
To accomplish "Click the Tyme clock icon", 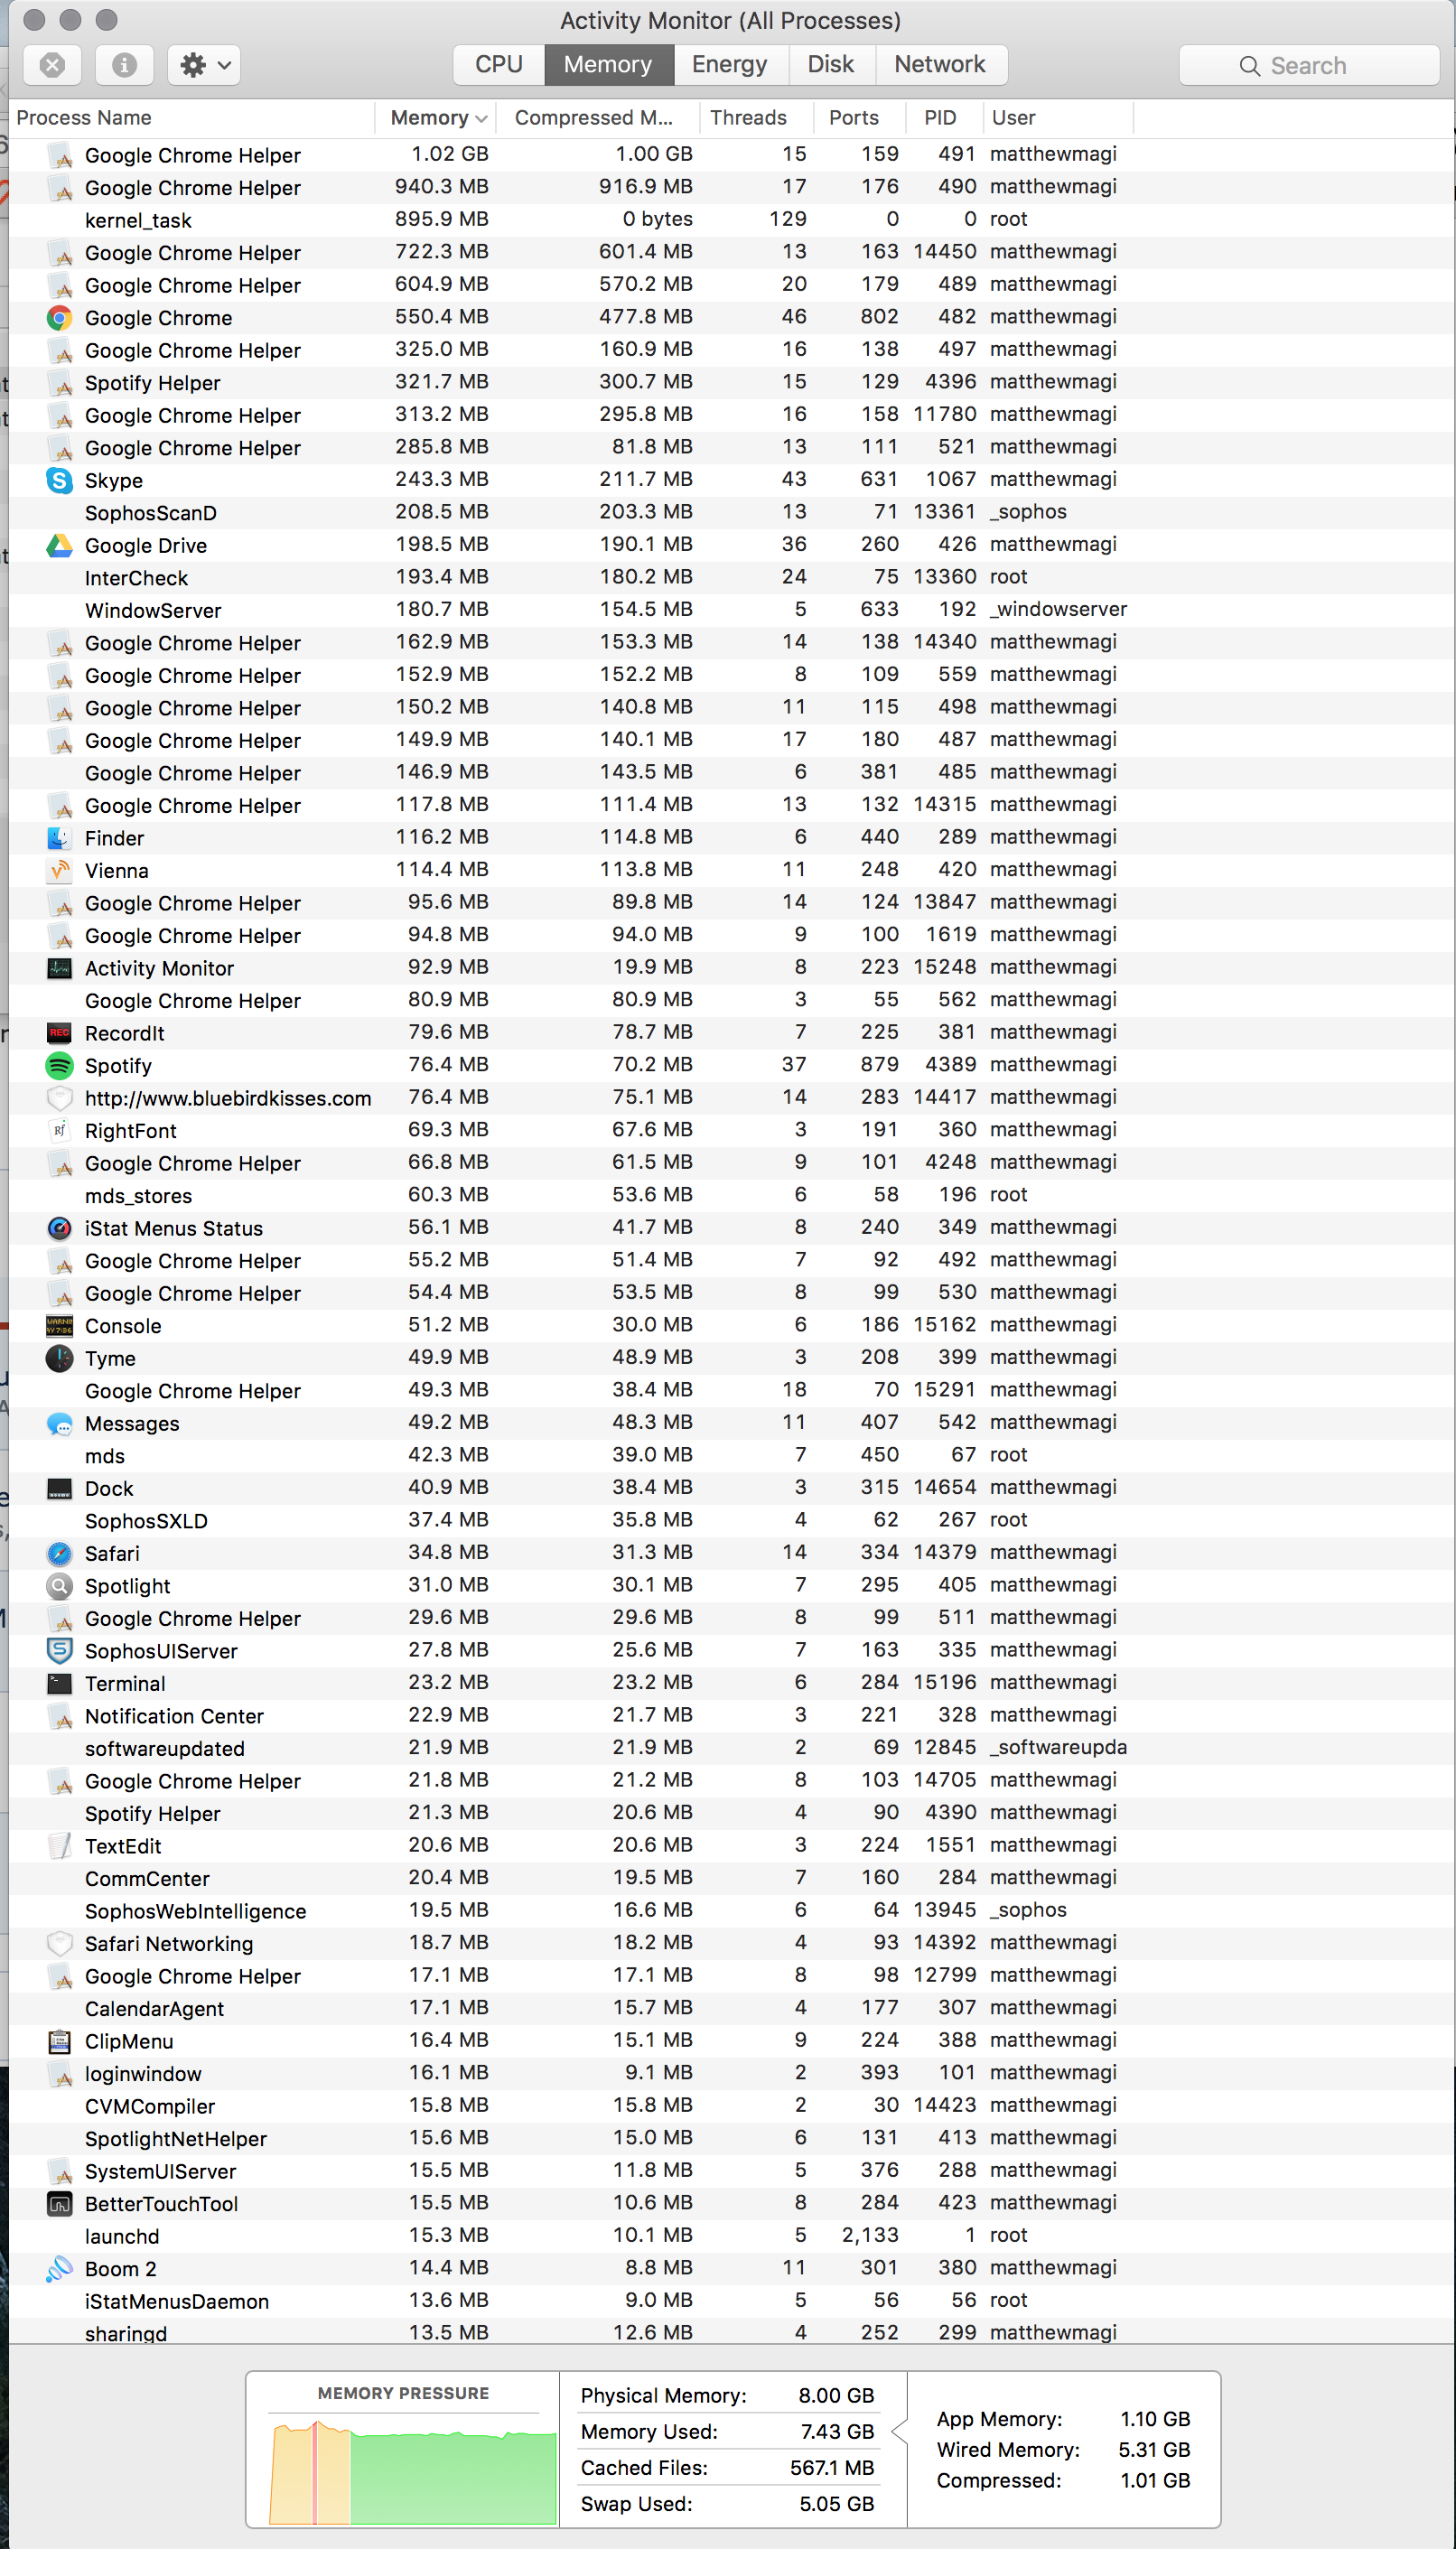I will coord(60,1358).
